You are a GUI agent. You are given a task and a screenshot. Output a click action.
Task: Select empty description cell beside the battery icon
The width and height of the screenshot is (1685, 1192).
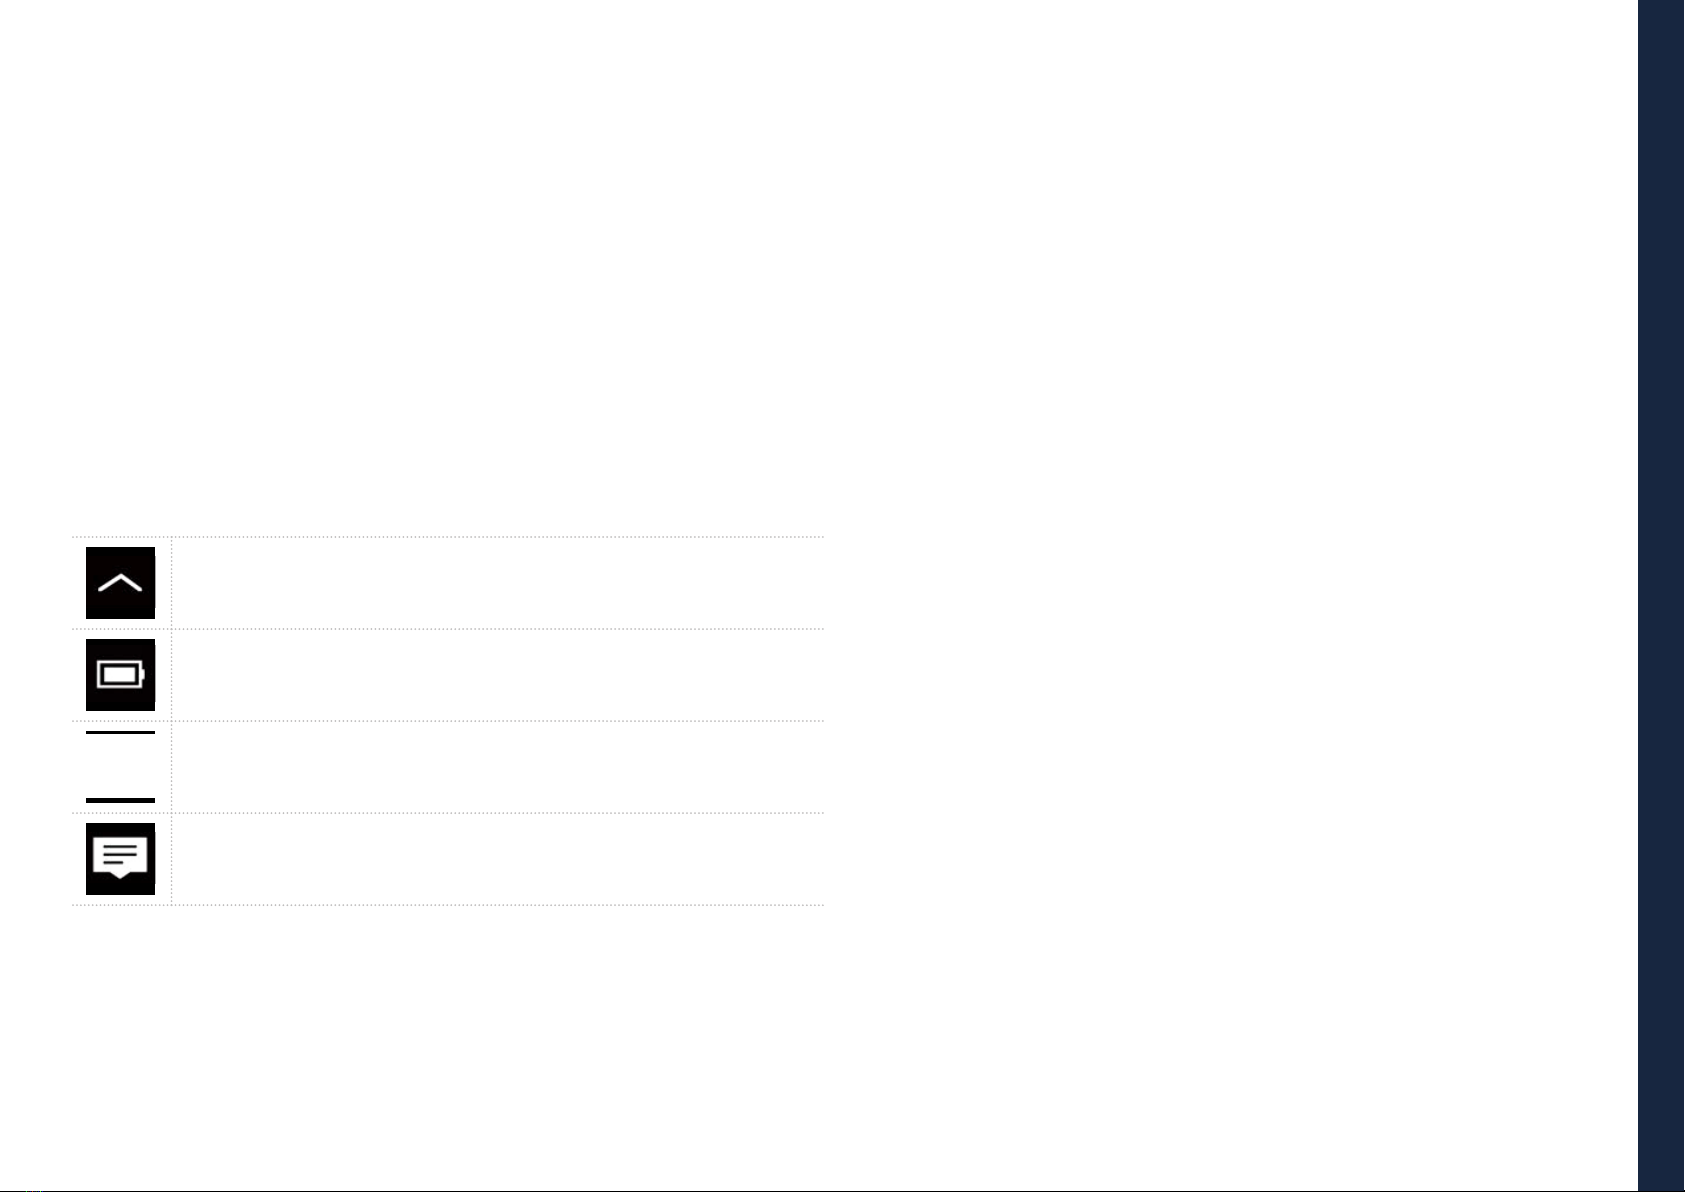tap(498, 675)
